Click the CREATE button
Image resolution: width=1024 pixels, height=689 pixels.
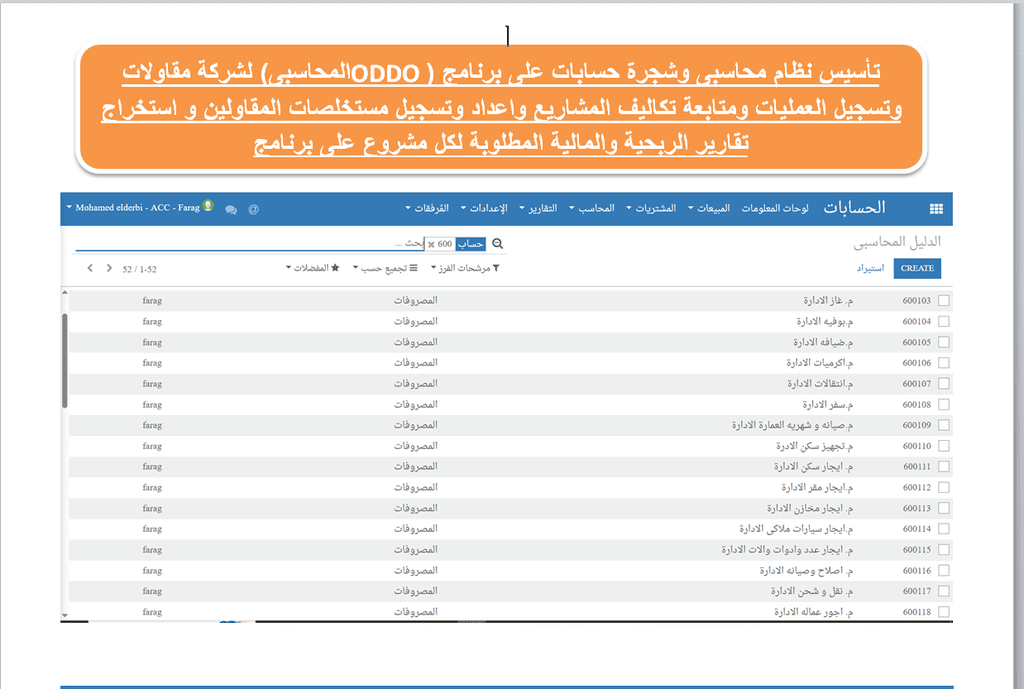pos(917,268)
